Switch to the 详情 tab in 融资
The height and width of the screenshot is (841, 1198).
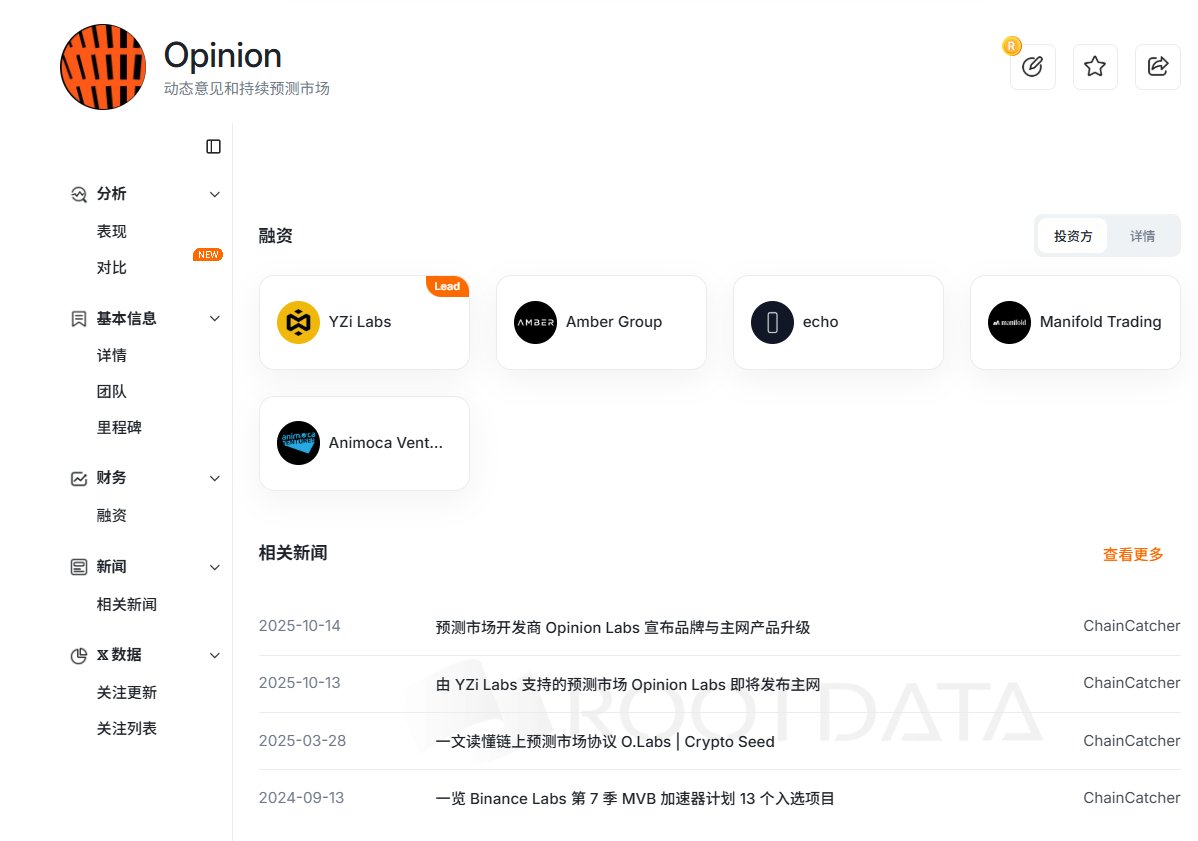tap(1142, 236)
